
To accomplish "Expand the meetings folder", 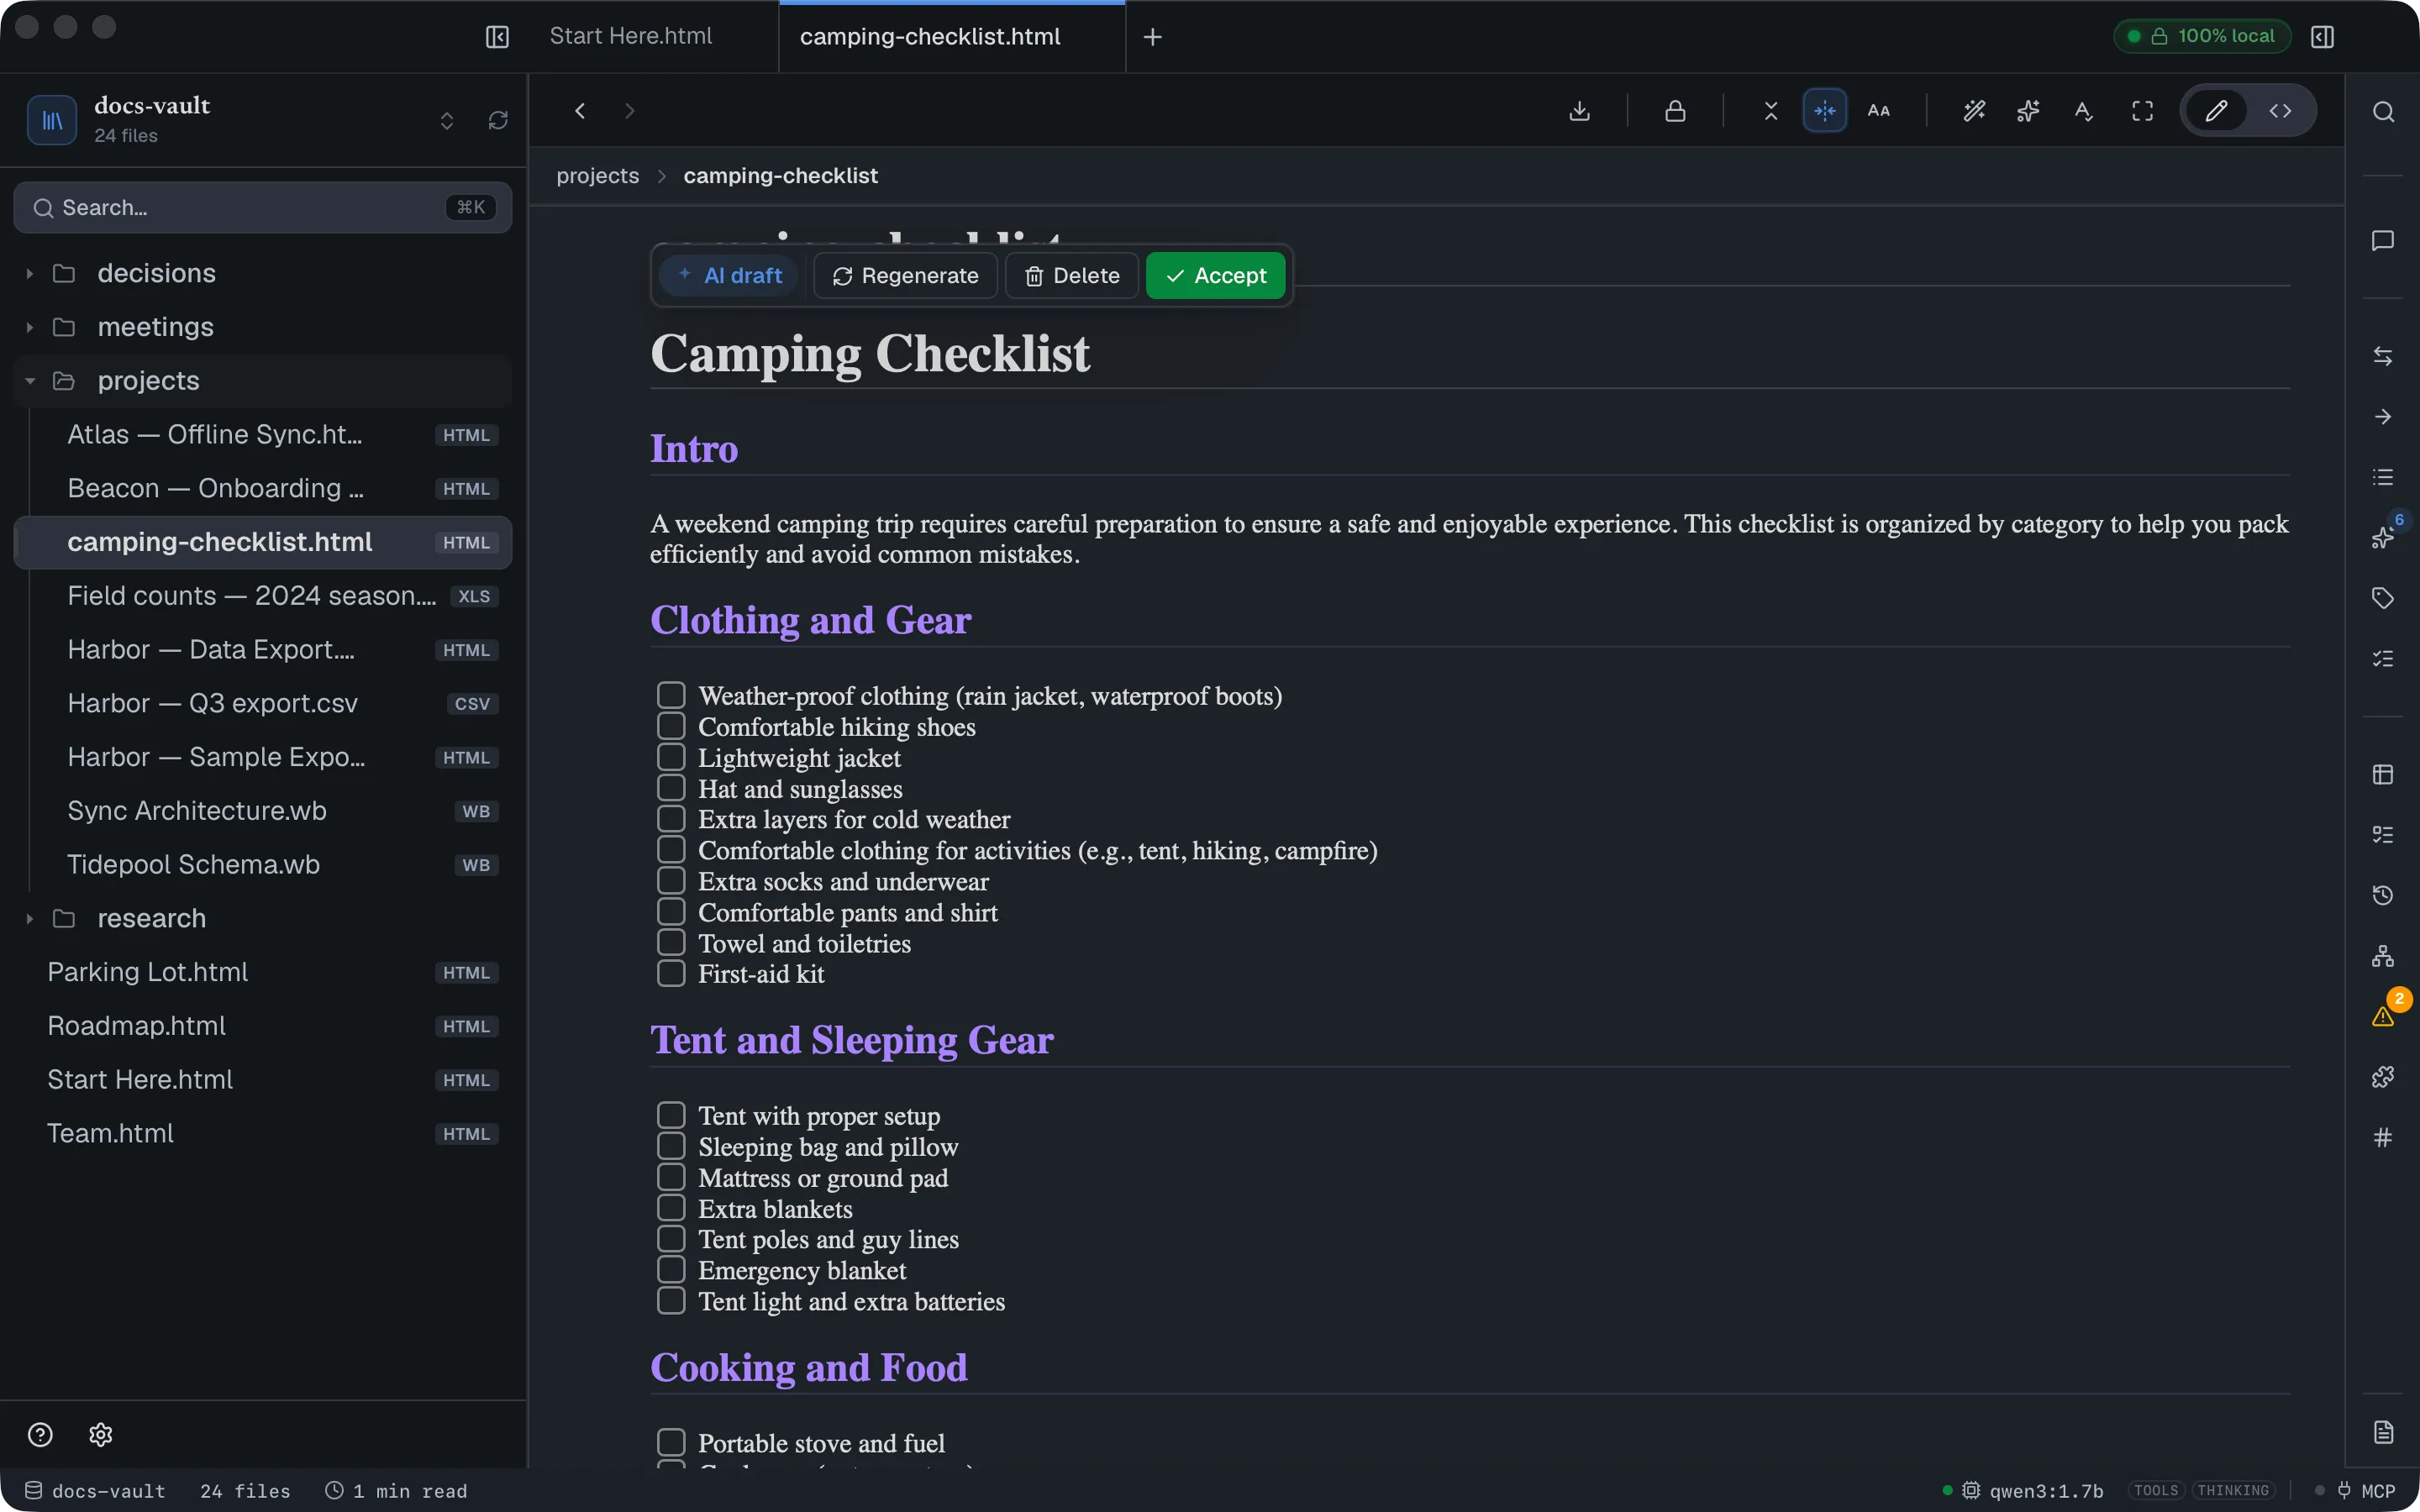I will (x=30, y=328).
